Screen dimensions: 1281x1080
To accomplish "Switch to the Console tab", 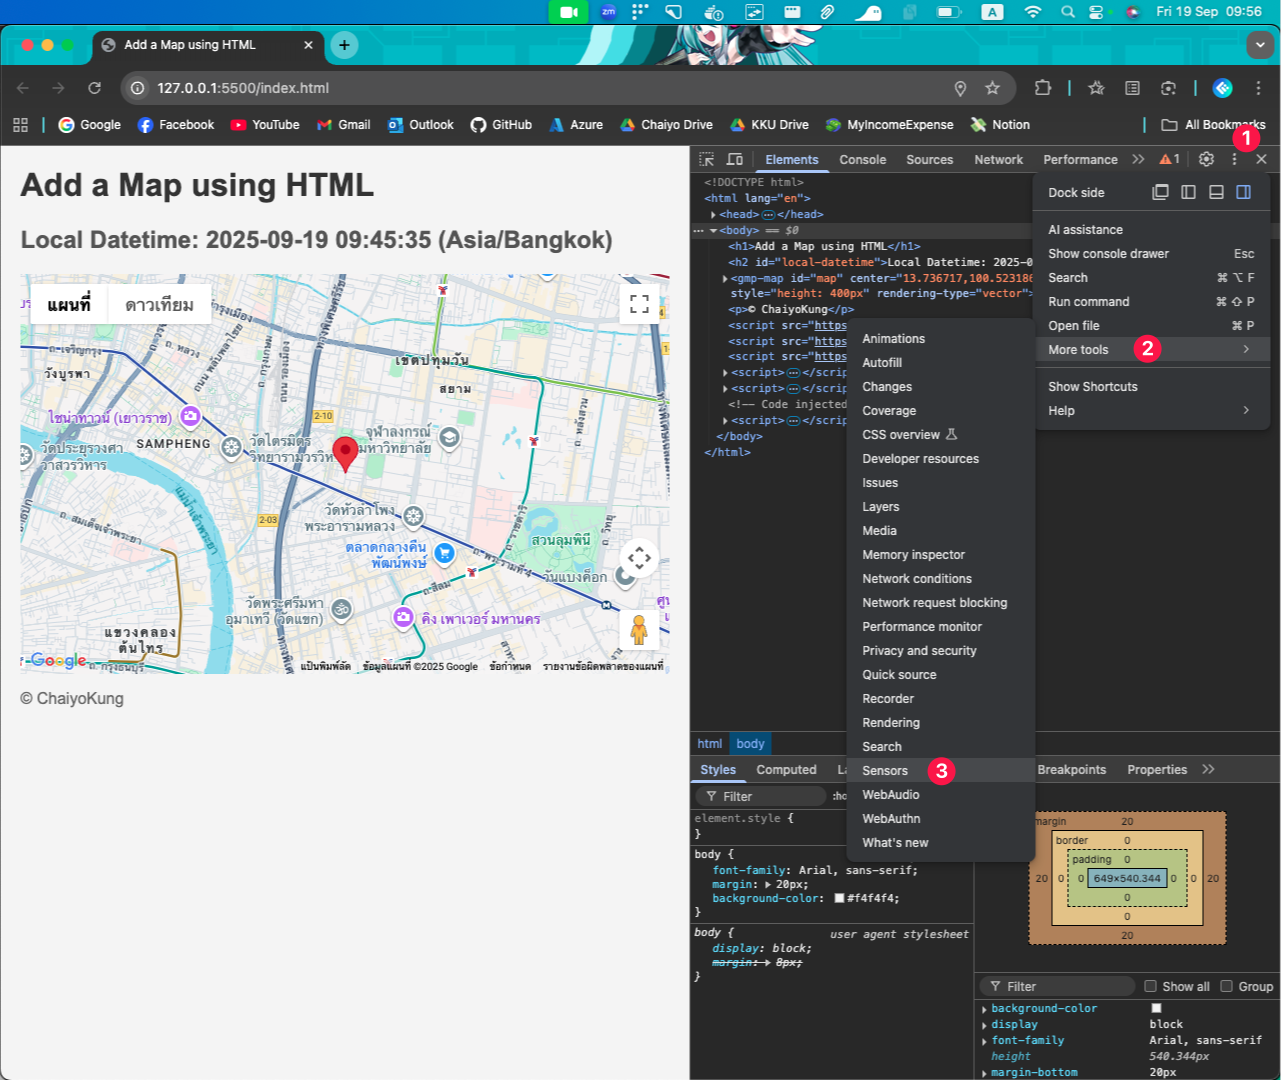I will click(862, 159).
